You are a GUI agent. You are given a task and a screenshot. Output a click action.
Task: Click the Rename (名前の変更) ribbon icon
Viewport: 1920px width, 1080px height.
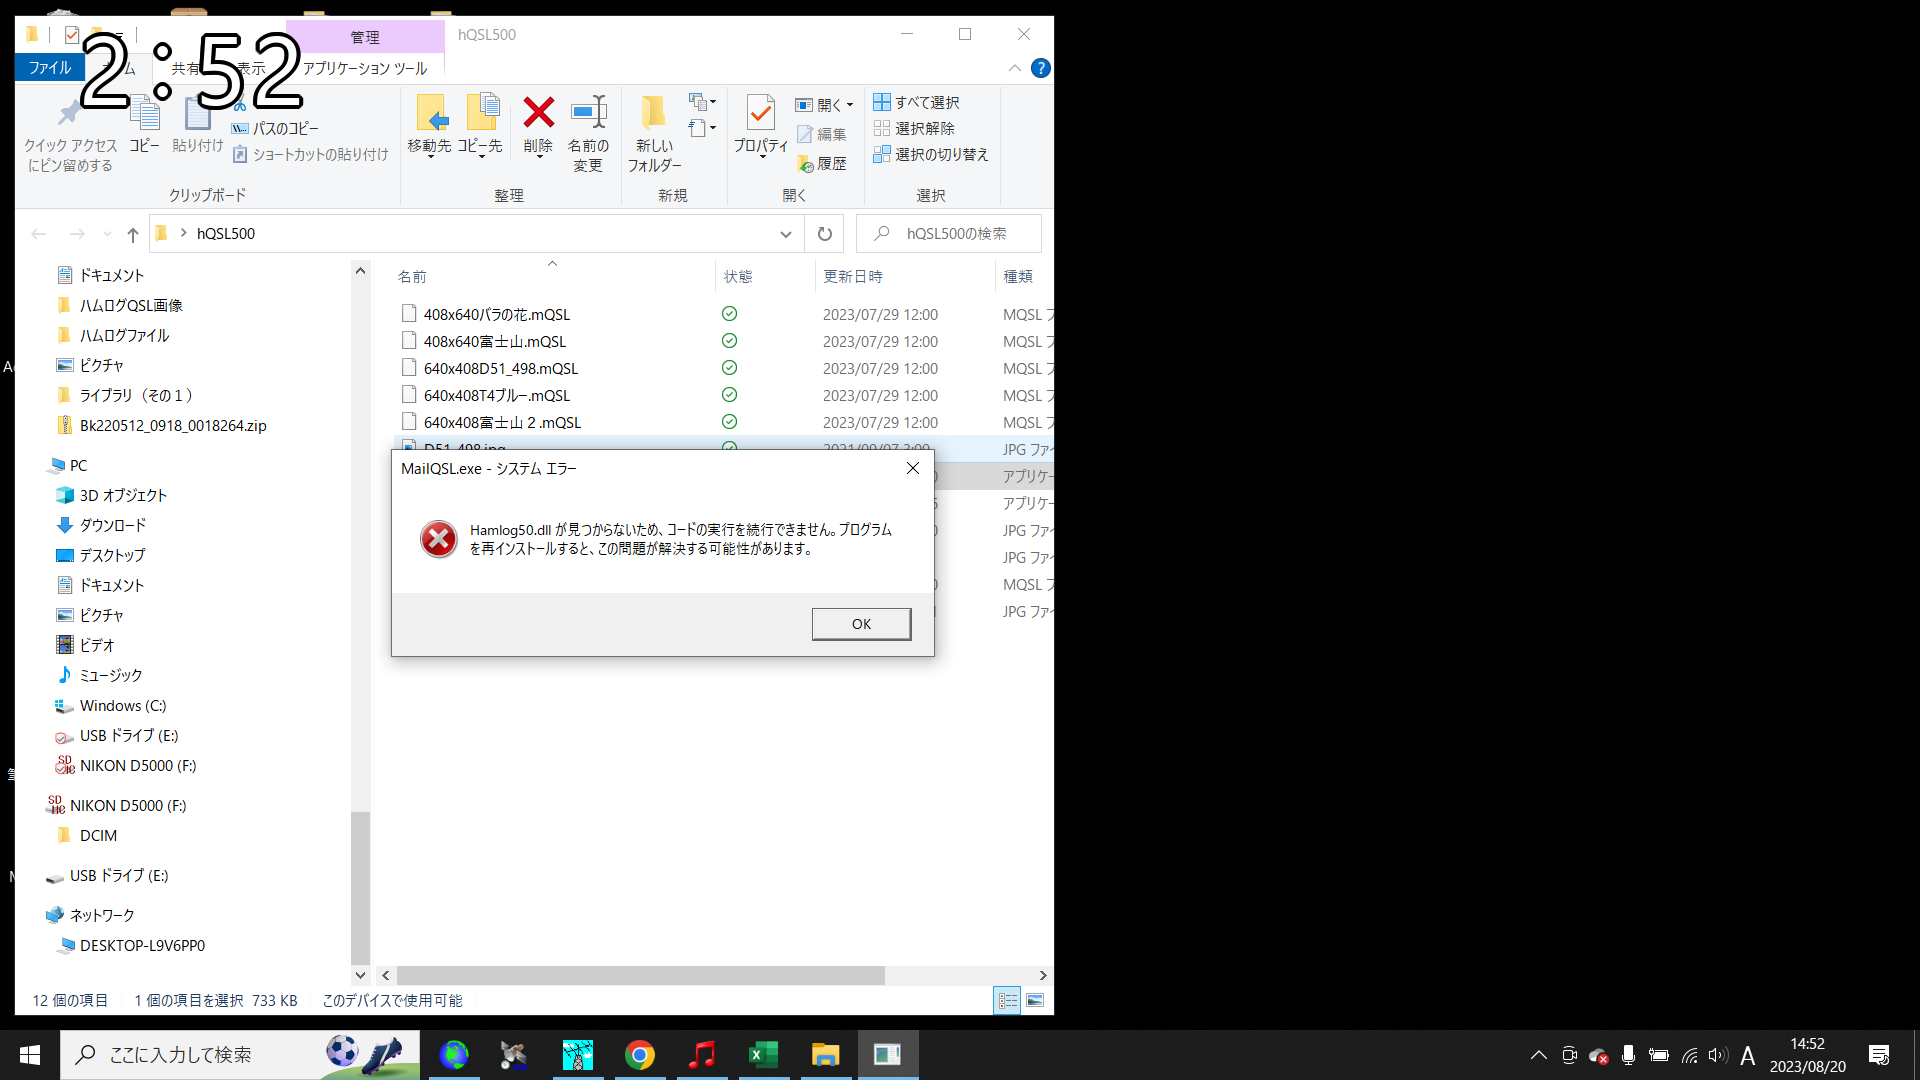[588, 114]
